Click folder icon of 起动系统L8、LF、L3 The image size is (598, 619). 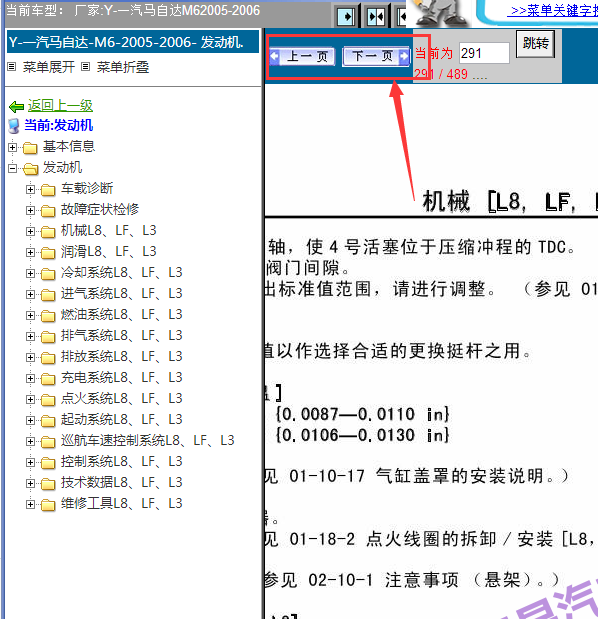click(48, 421)
